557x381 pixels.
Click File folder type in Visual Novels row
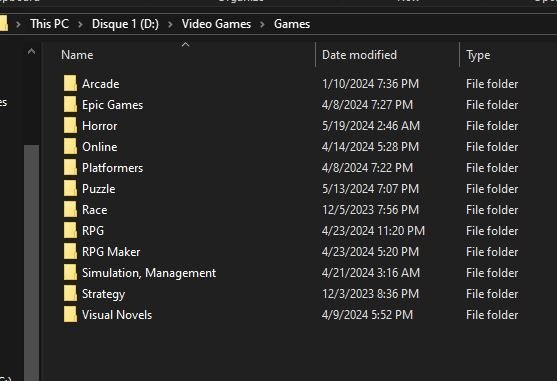[492, 315]
